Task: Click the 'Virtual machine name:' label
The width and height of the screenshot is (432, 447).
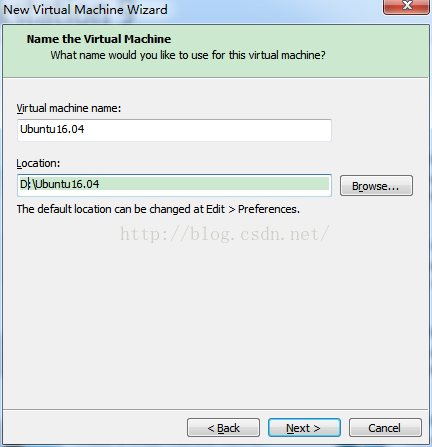Action: tap(69, 108)
